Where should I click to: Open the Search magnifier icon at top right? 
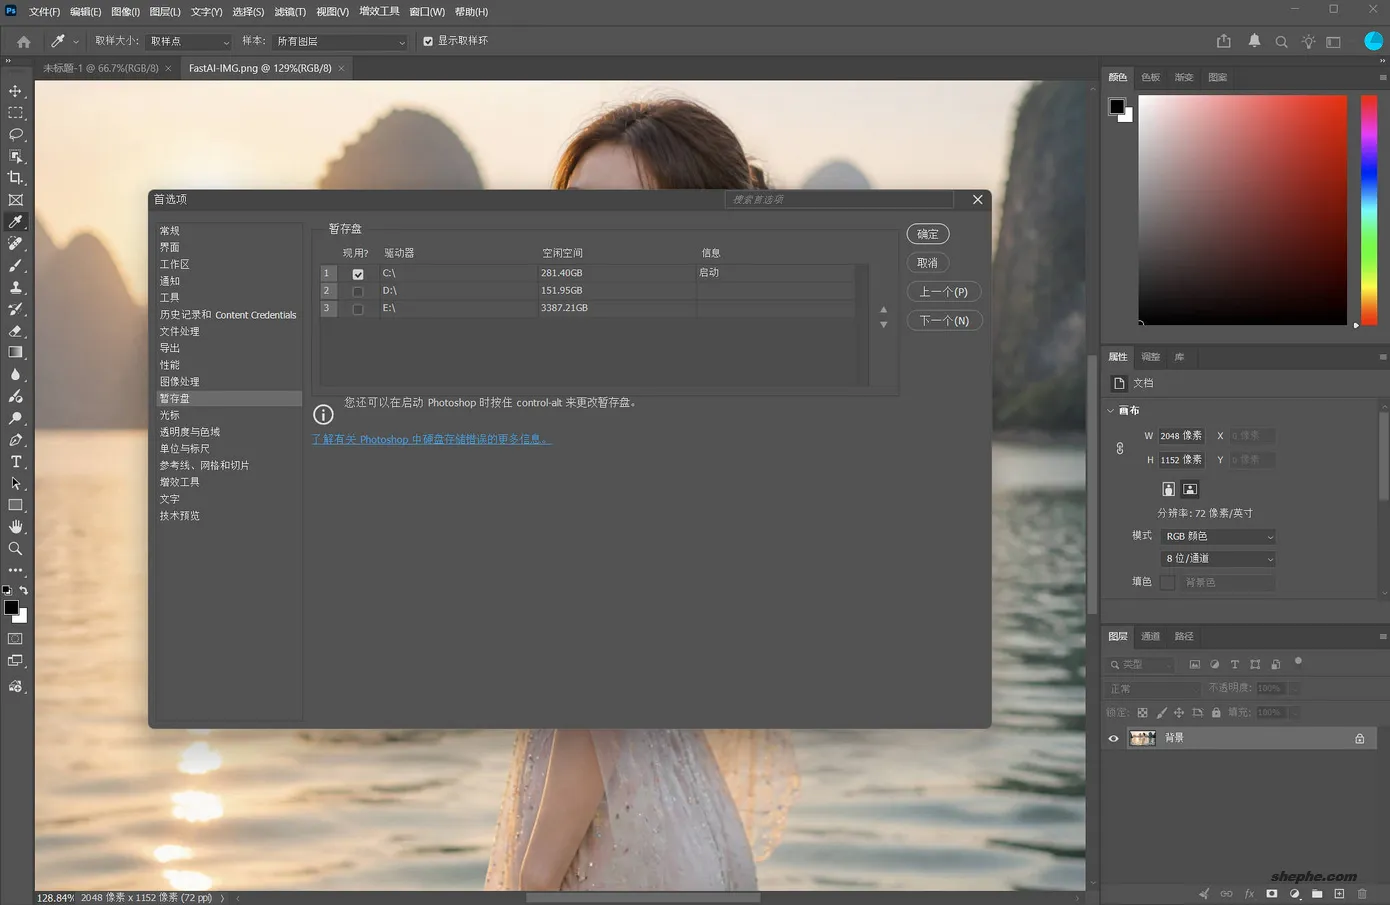pos(1281,42)
